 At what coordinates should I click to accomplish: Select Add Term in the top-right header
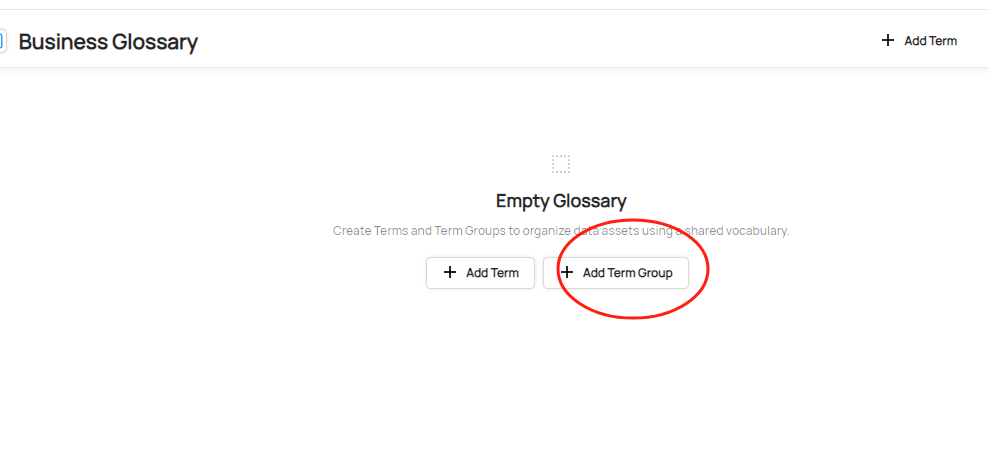click(x=919, y=41)
